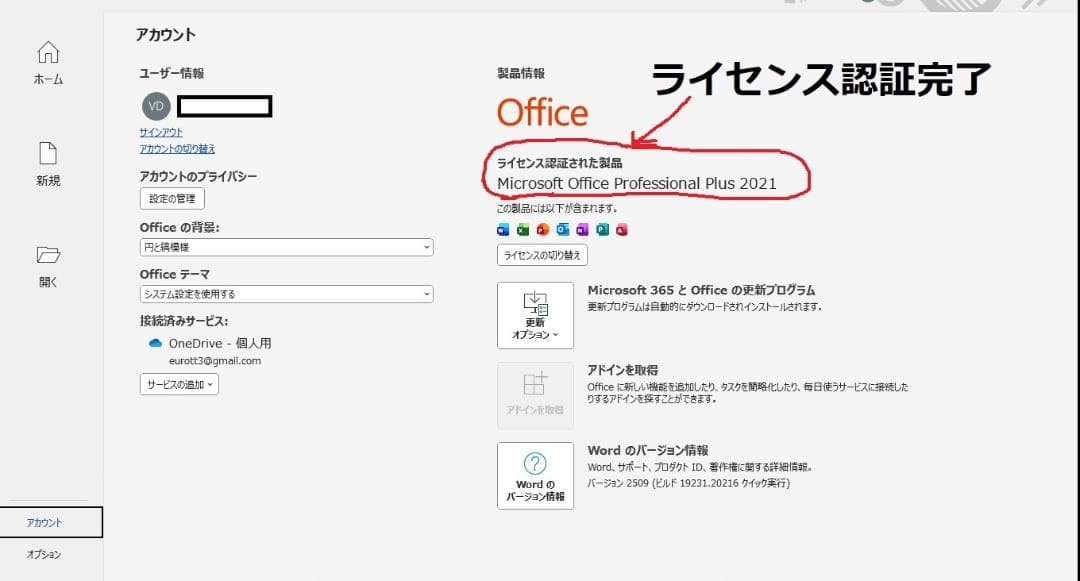Expand the Office テーマ dropdown
The height and width of the screenshot is (581, 1080).
click(x=285, y=293)
